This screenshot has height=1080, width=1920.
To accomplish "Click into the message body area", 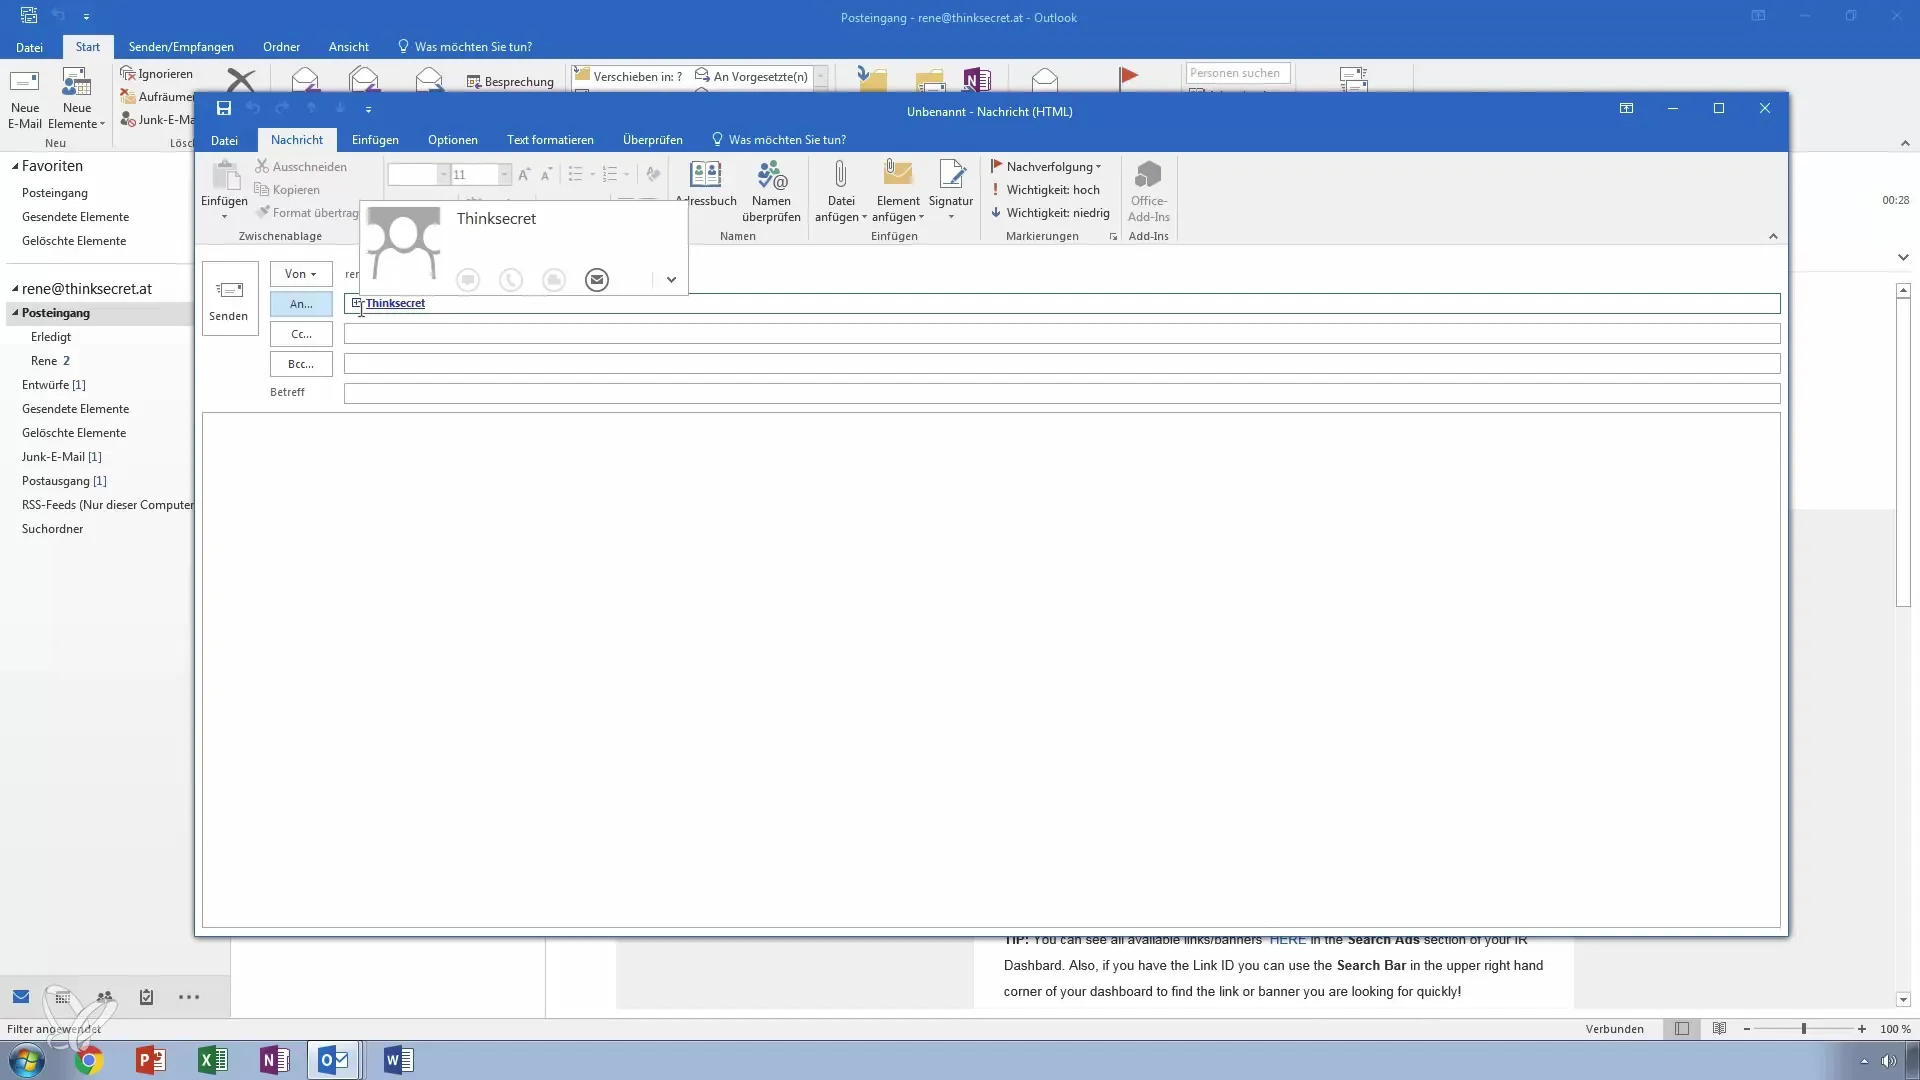I will click(x=991, y=670).
